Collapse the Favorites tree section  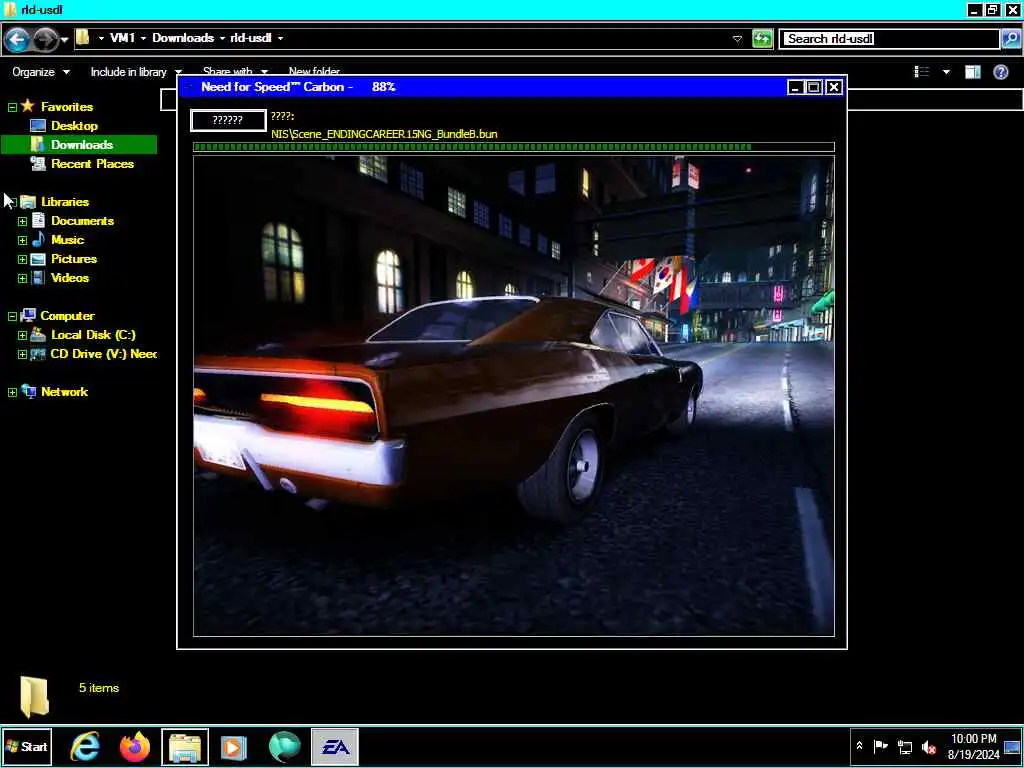coord(12,107)
